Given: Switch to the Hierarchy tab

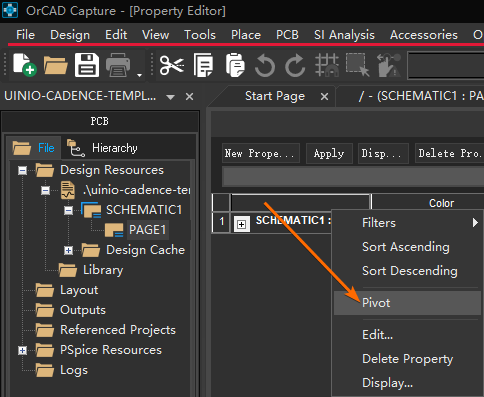Looking at the screenshot, I should pos(103,148).
